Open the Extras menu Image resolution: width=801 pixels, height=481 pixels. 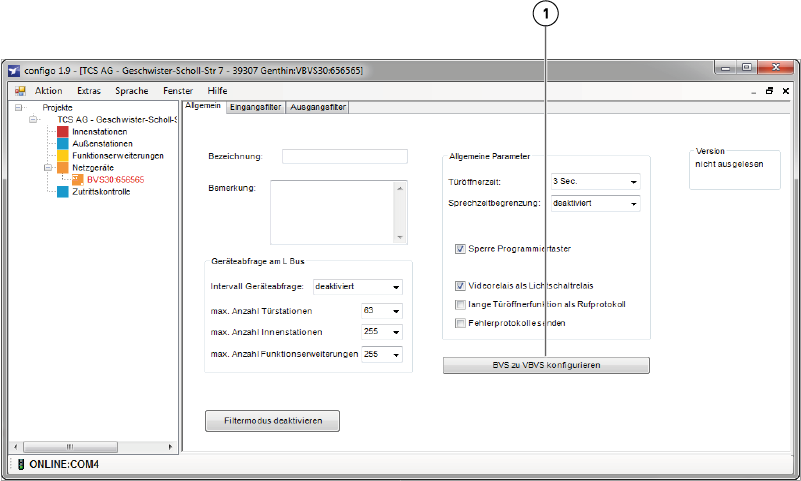(x=90, y=91)
